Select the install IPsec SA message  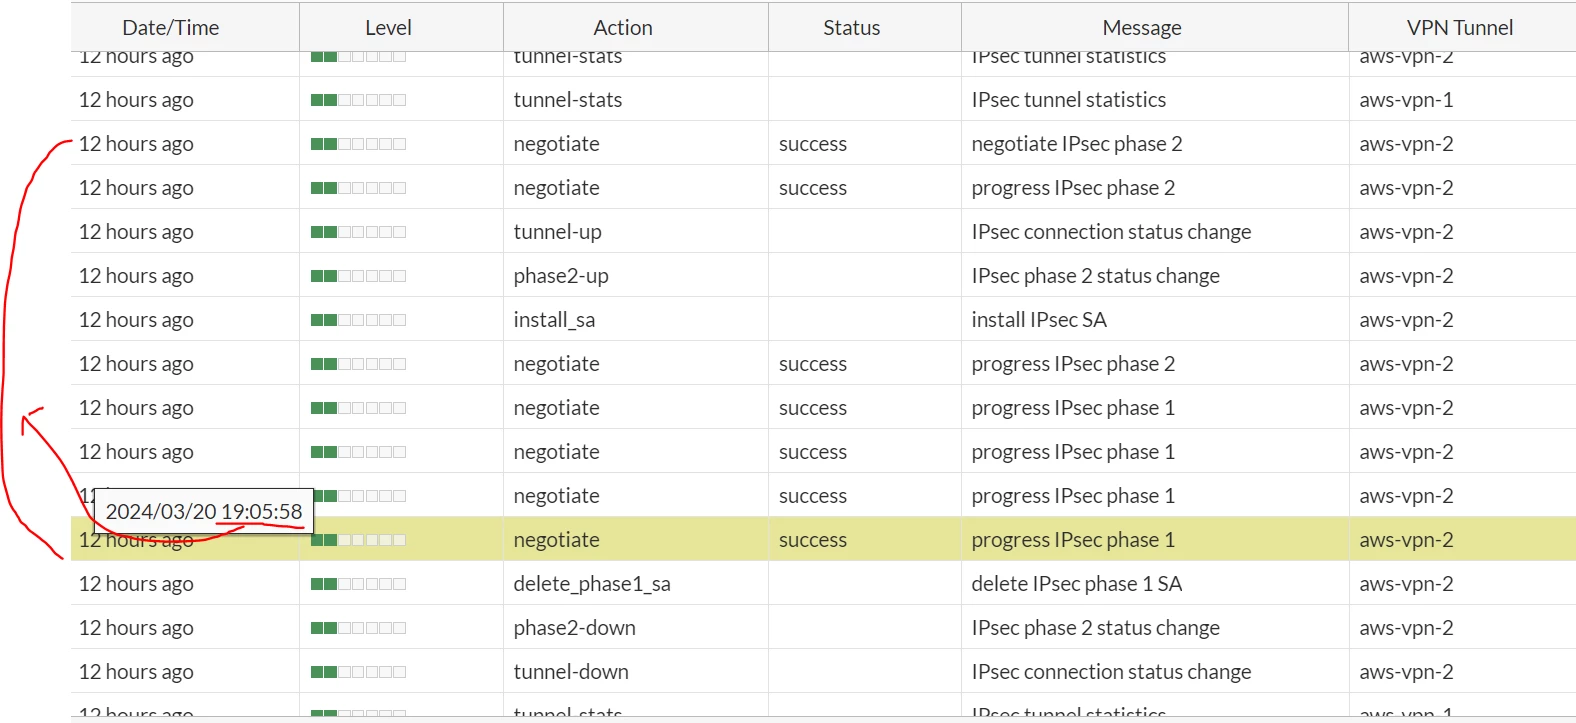click(1039, 320)
